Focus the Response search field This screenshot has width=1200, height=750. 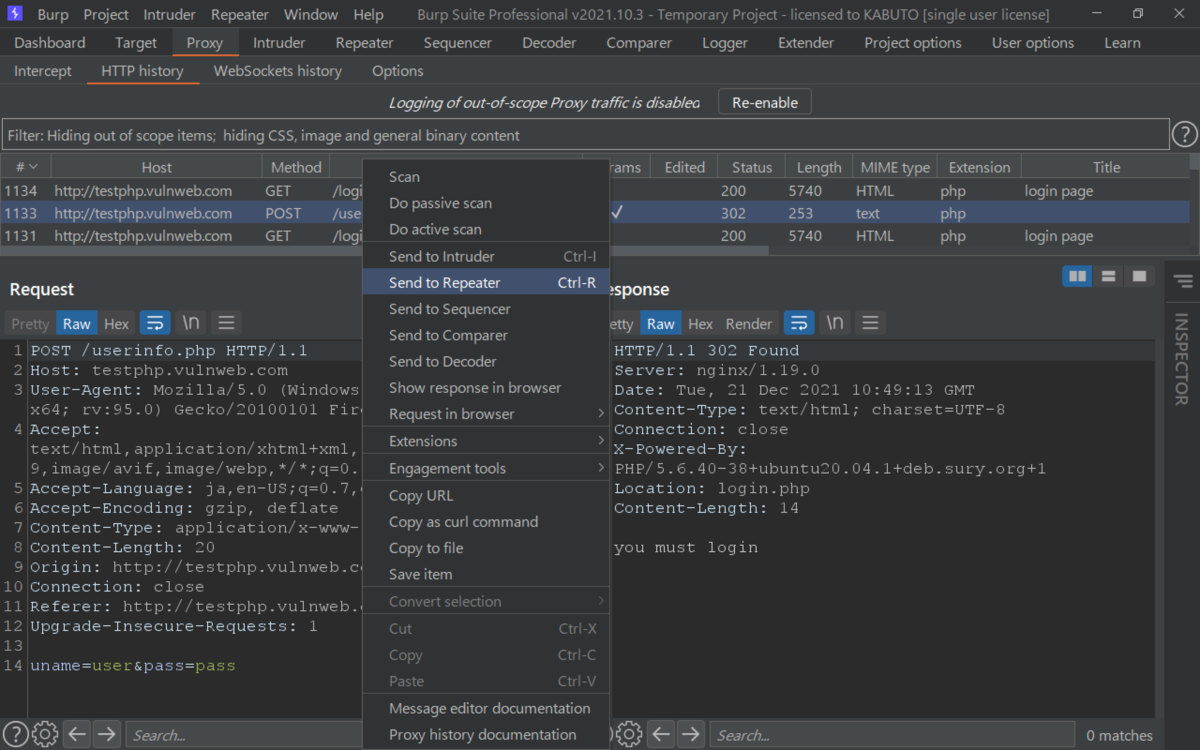point(892,735)
